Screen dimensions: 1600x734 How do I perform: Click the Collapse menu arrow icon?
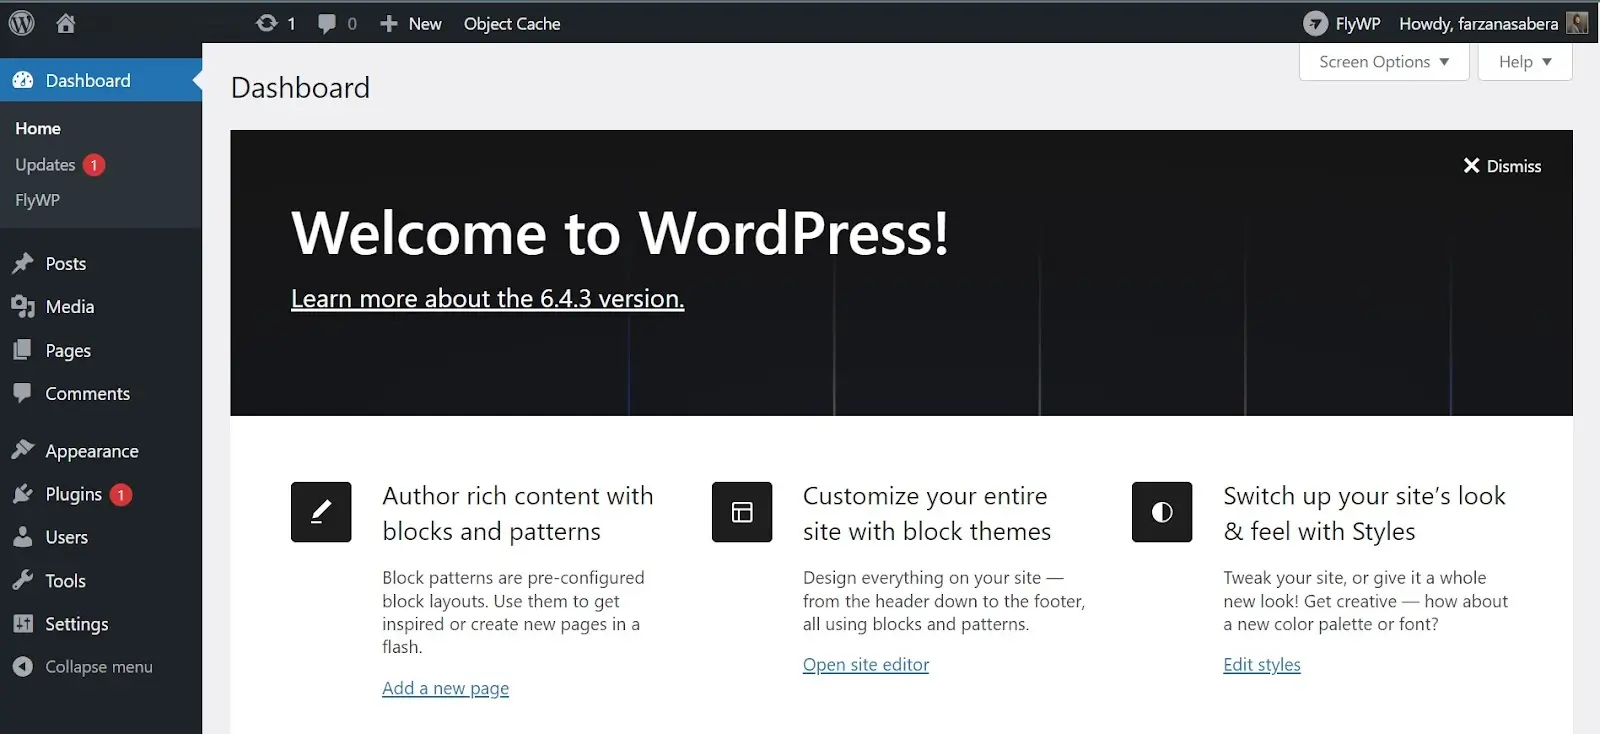pos(23,666)
